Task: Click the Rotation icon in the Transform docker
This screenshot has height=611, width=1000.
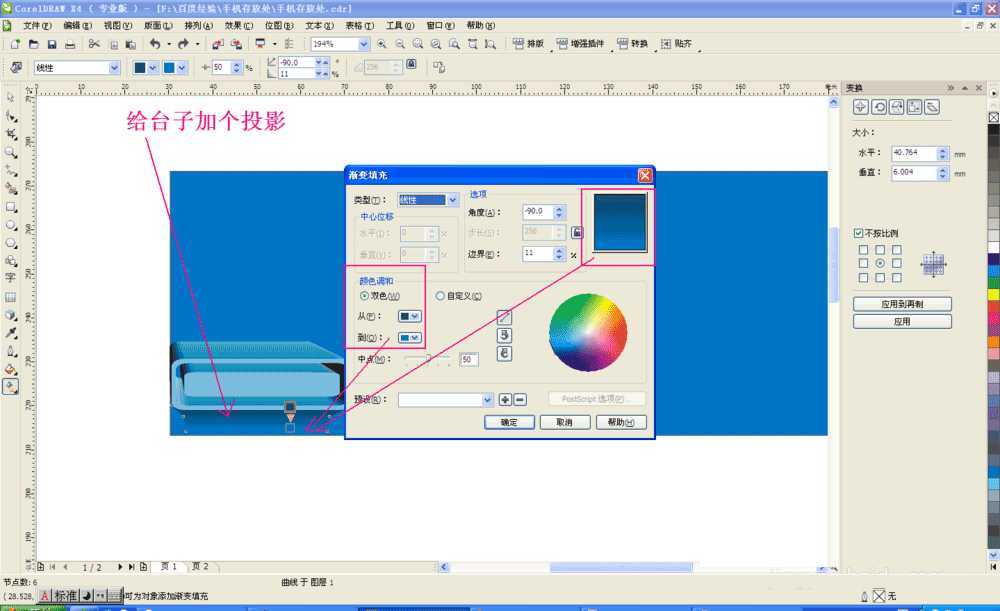Action: point(879,107)
